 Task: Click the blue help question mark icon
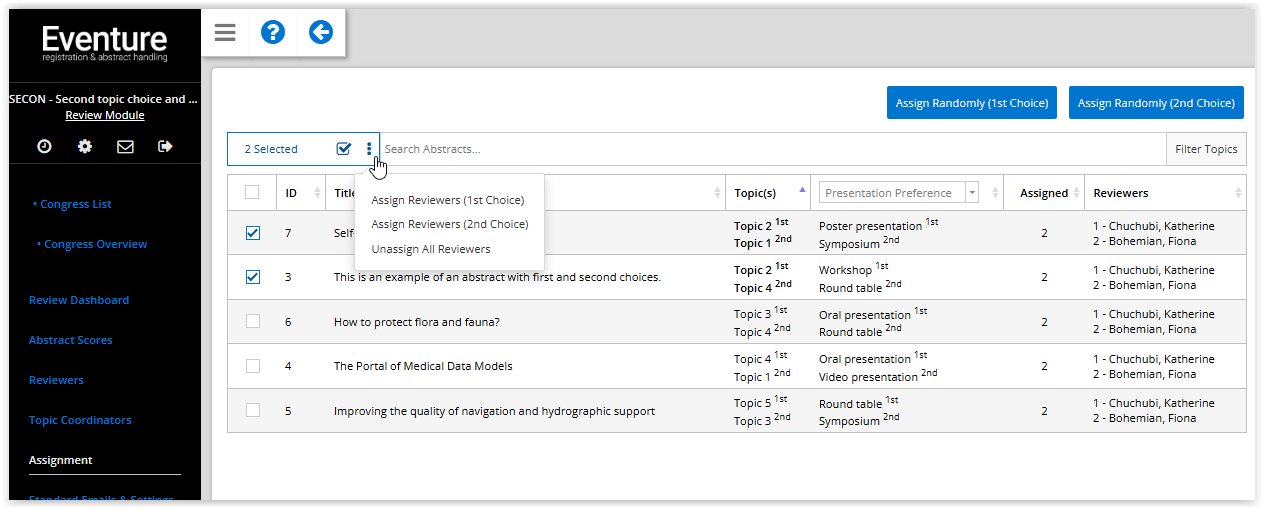point(273,33)
